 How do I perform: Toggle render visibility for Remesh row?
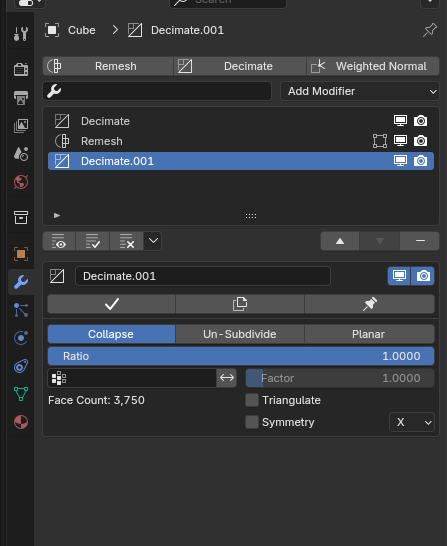[421, 141]
